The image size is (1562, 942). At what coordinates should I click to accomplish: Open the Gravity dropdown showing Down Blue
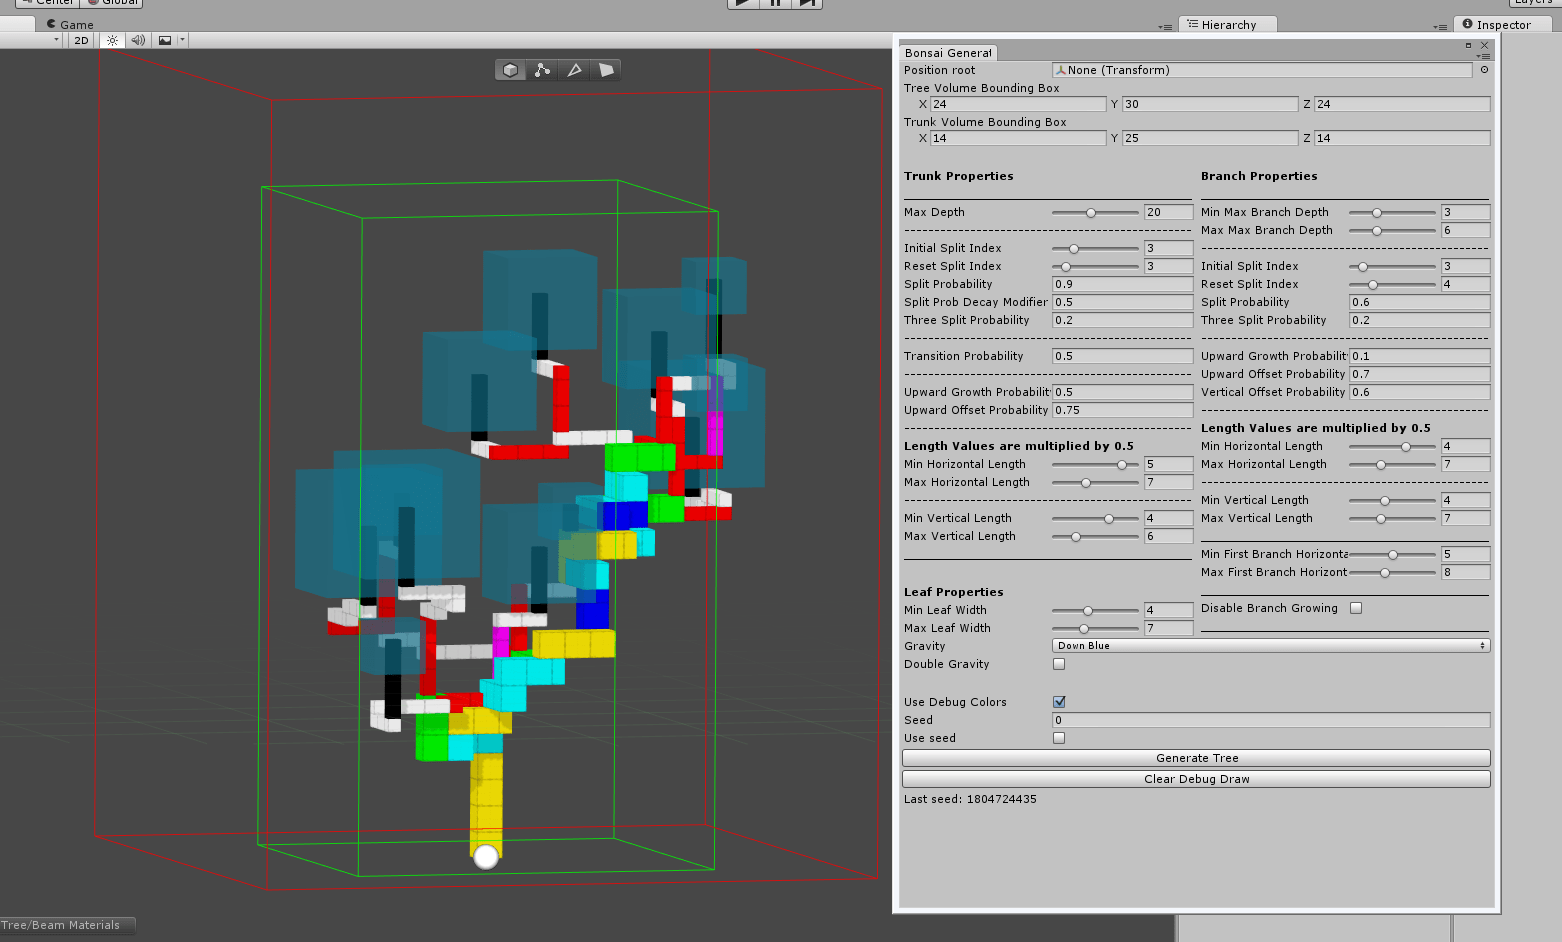tap(1271, 646)
